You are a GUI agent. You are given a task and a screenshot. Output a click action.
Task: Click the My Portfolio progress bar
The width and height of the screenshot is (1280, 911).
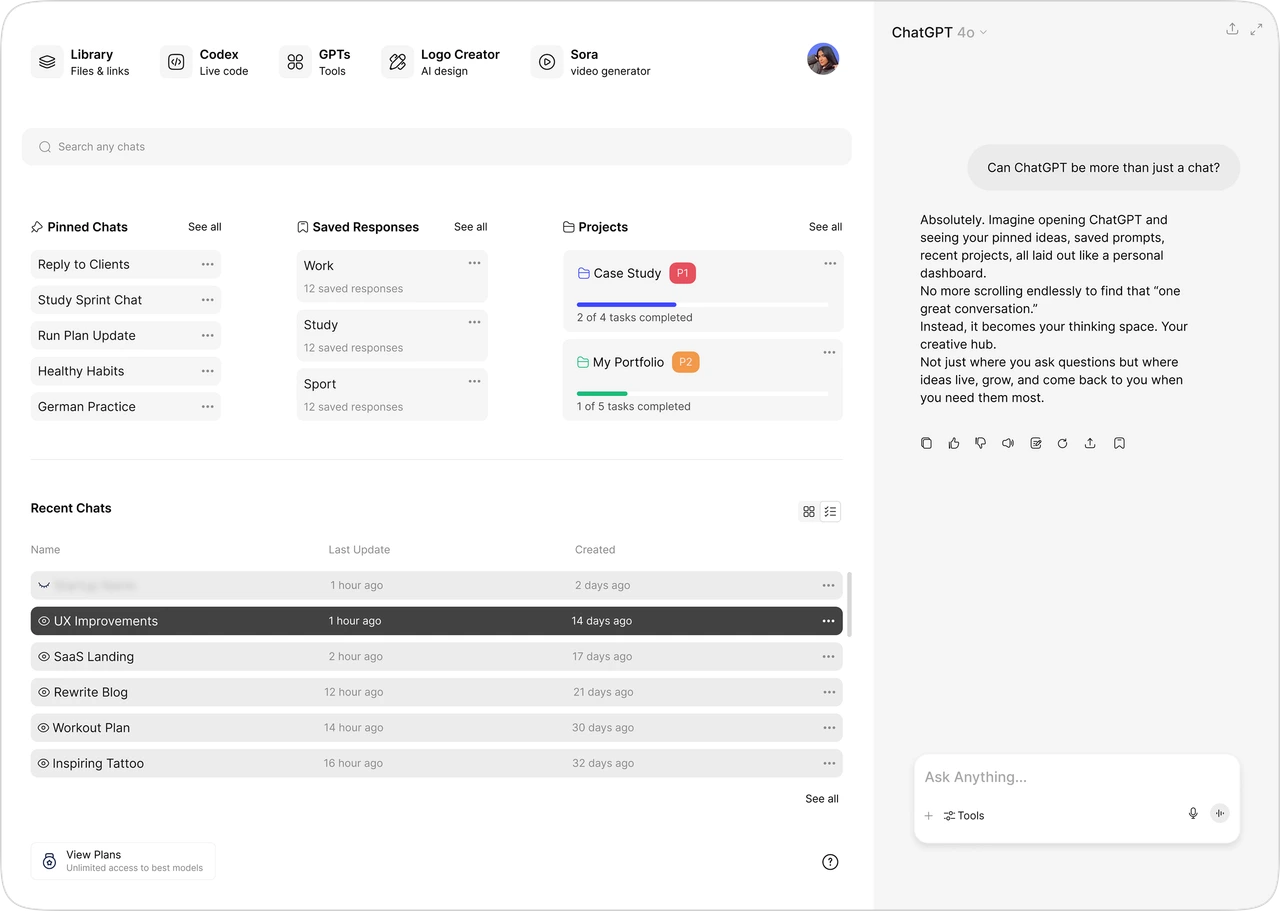(x=702, y=394)
